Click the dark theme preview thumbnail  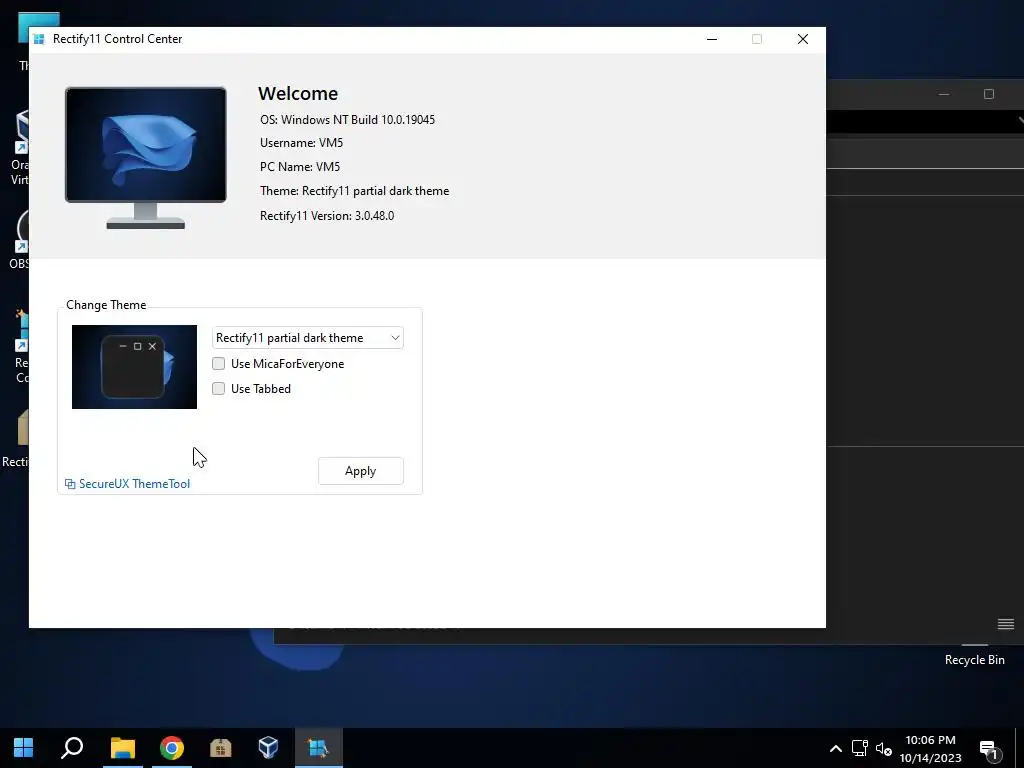point(135,367)
